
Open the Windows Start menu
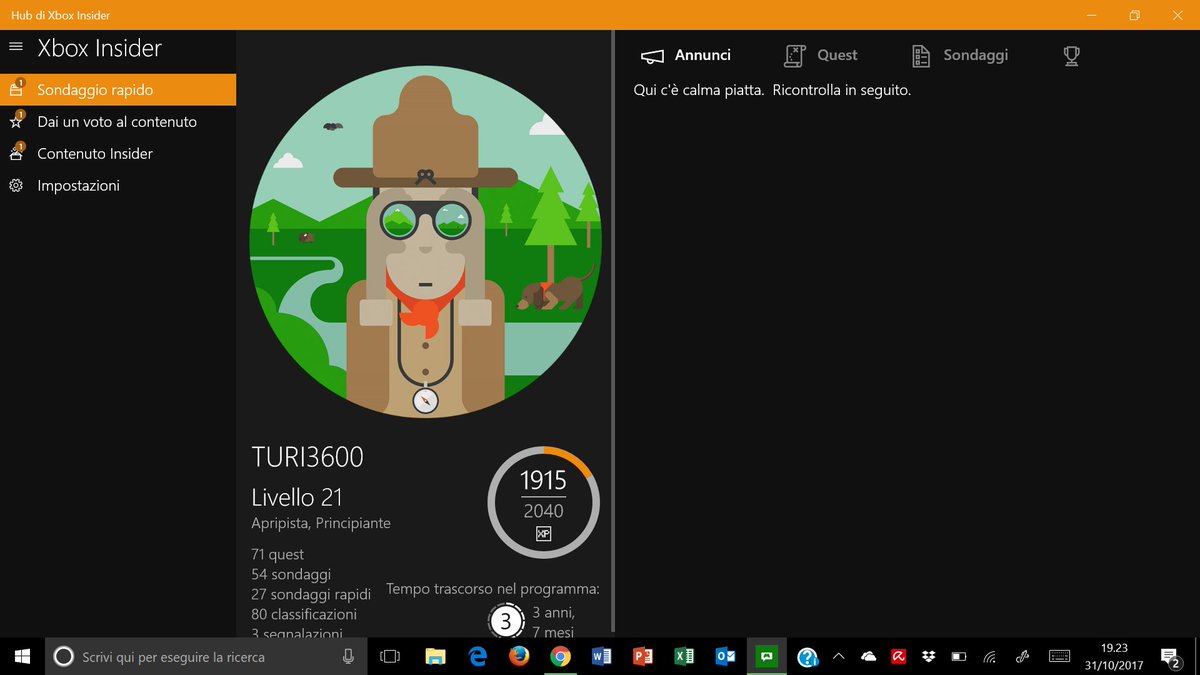coord(22,656)
